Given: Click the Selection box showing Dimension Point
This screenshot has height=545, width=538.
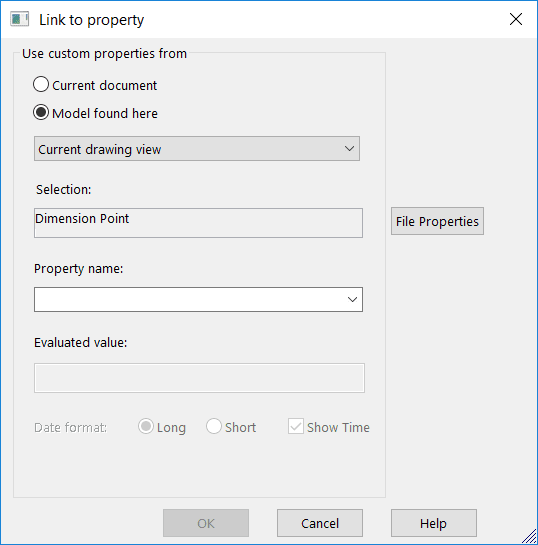Looking at the screenshot, I should tap(198, 223).
